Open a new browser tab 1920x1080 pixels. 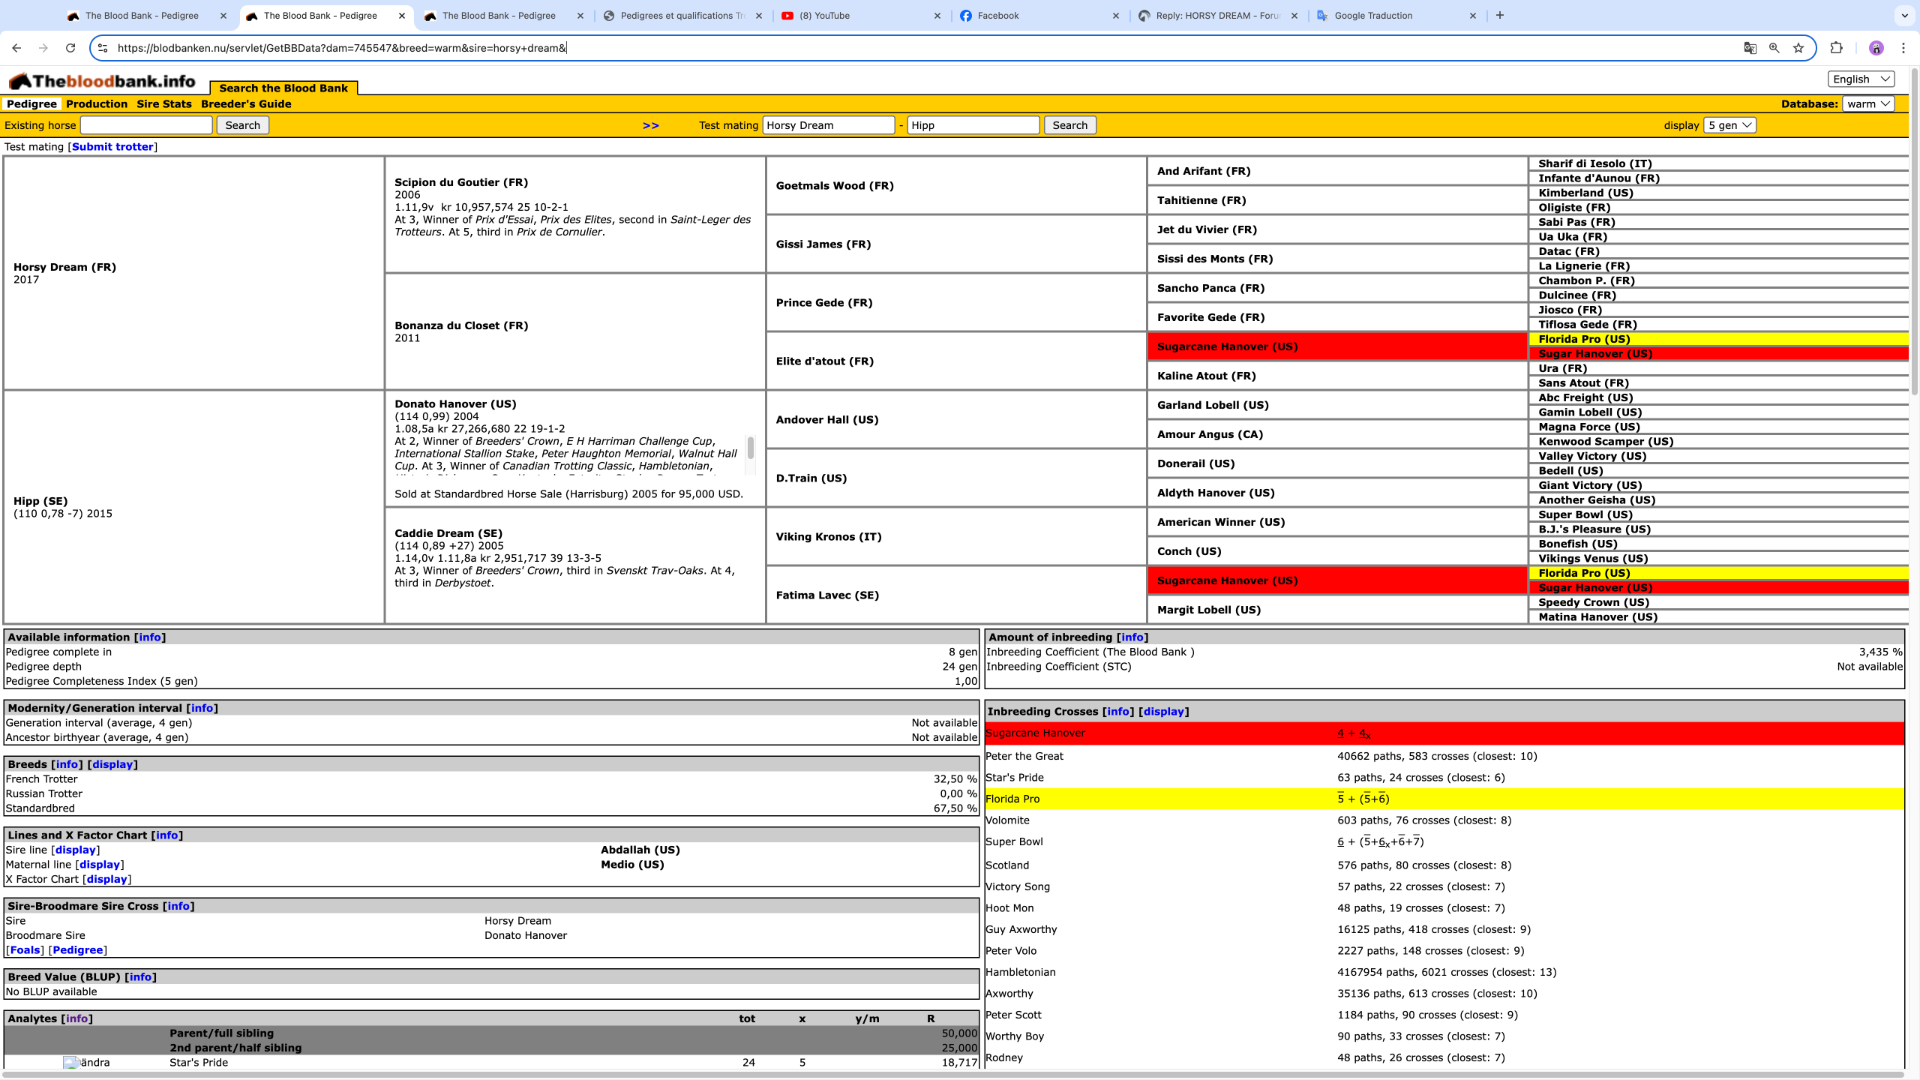pos(1499,15)
